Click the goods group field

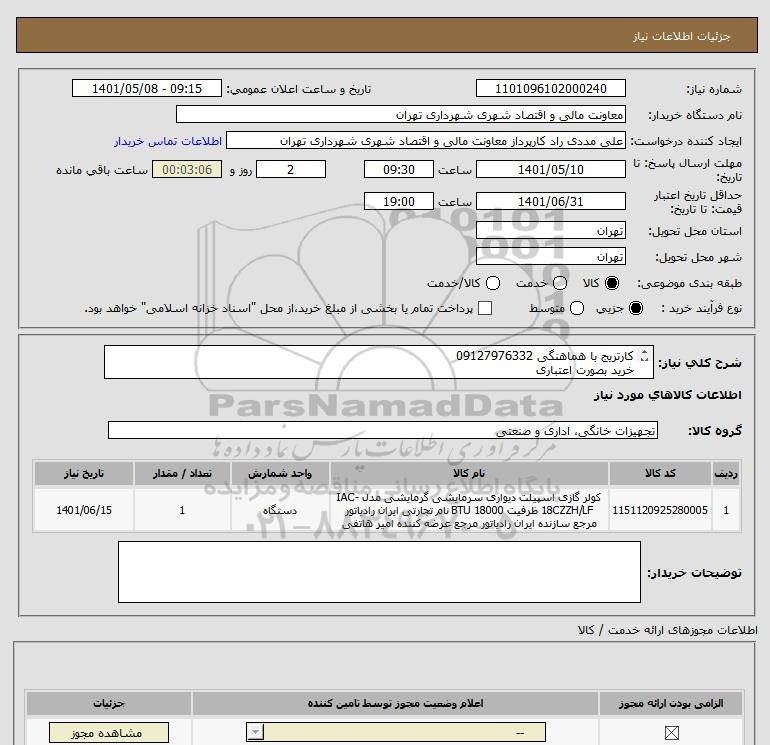[x=383, y=431]
